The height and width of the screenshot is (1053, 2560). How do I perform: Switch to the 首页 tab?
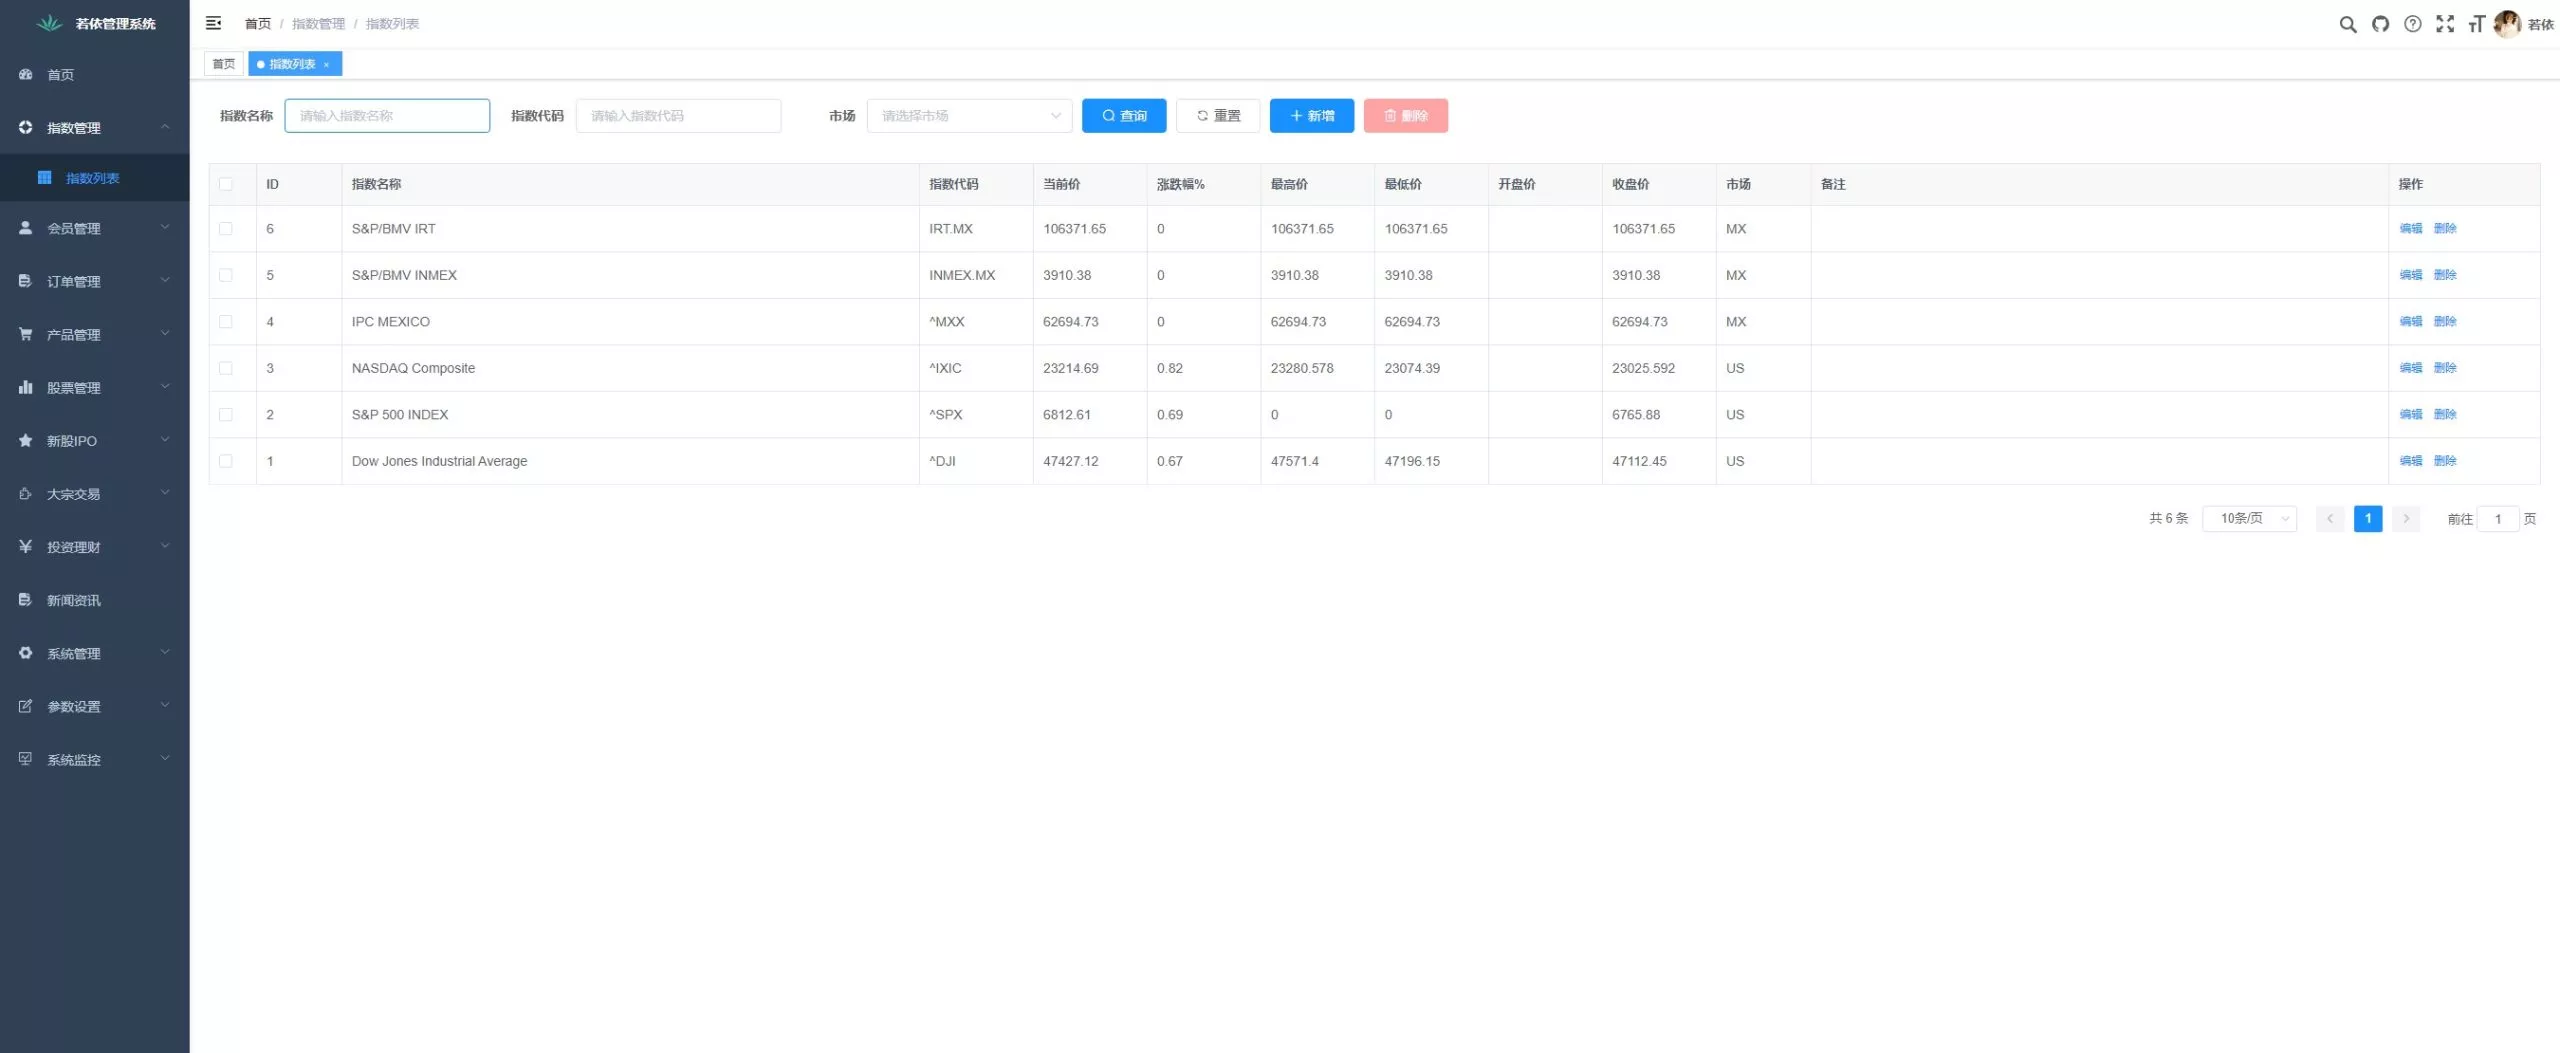[x=224, y=64]
